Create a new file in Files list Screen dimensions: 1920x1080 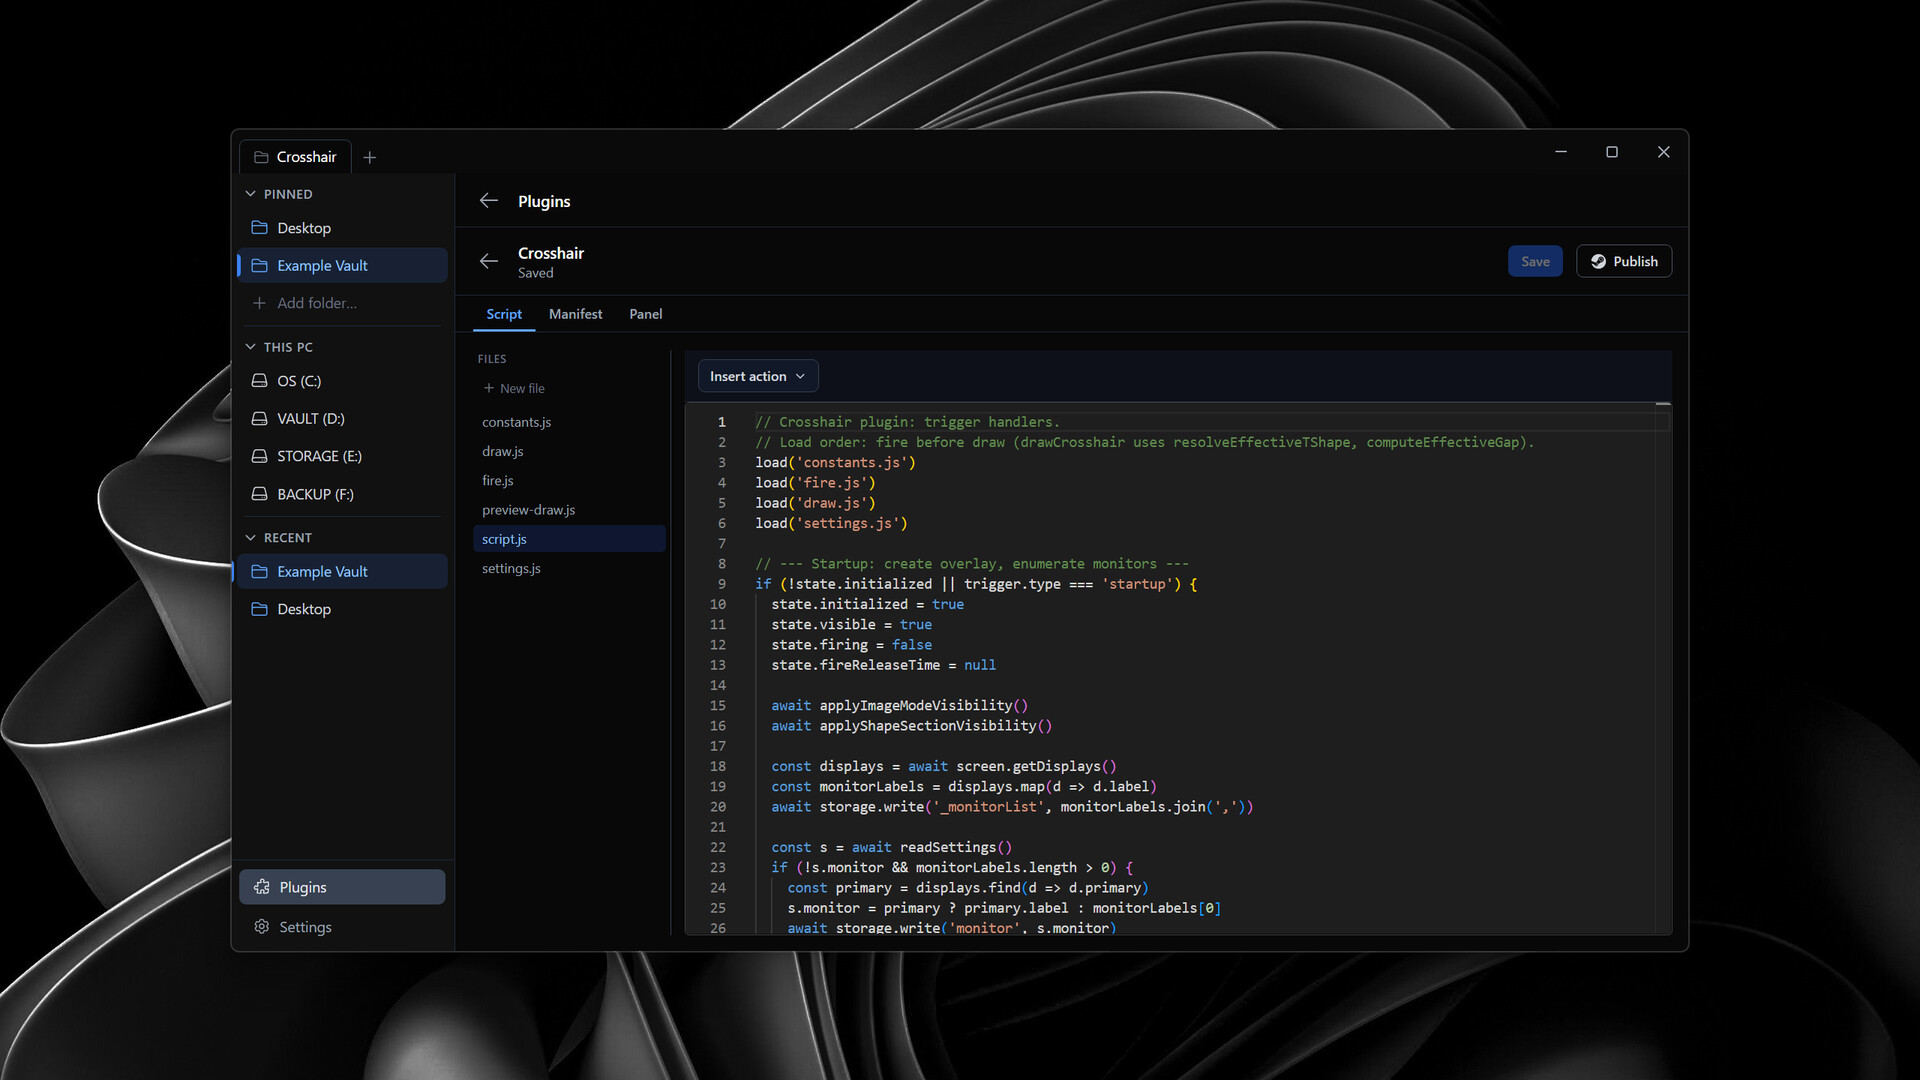(514, 388)
